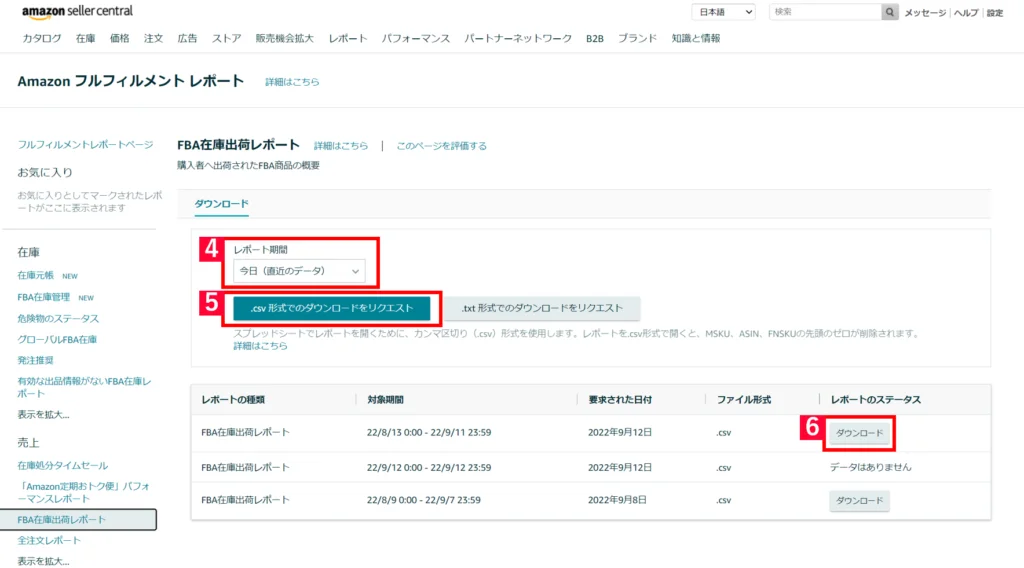The height and width of the screenshot is (568, 1024).
Task: Open the カタログ menu
Action: tap(42, 39)
